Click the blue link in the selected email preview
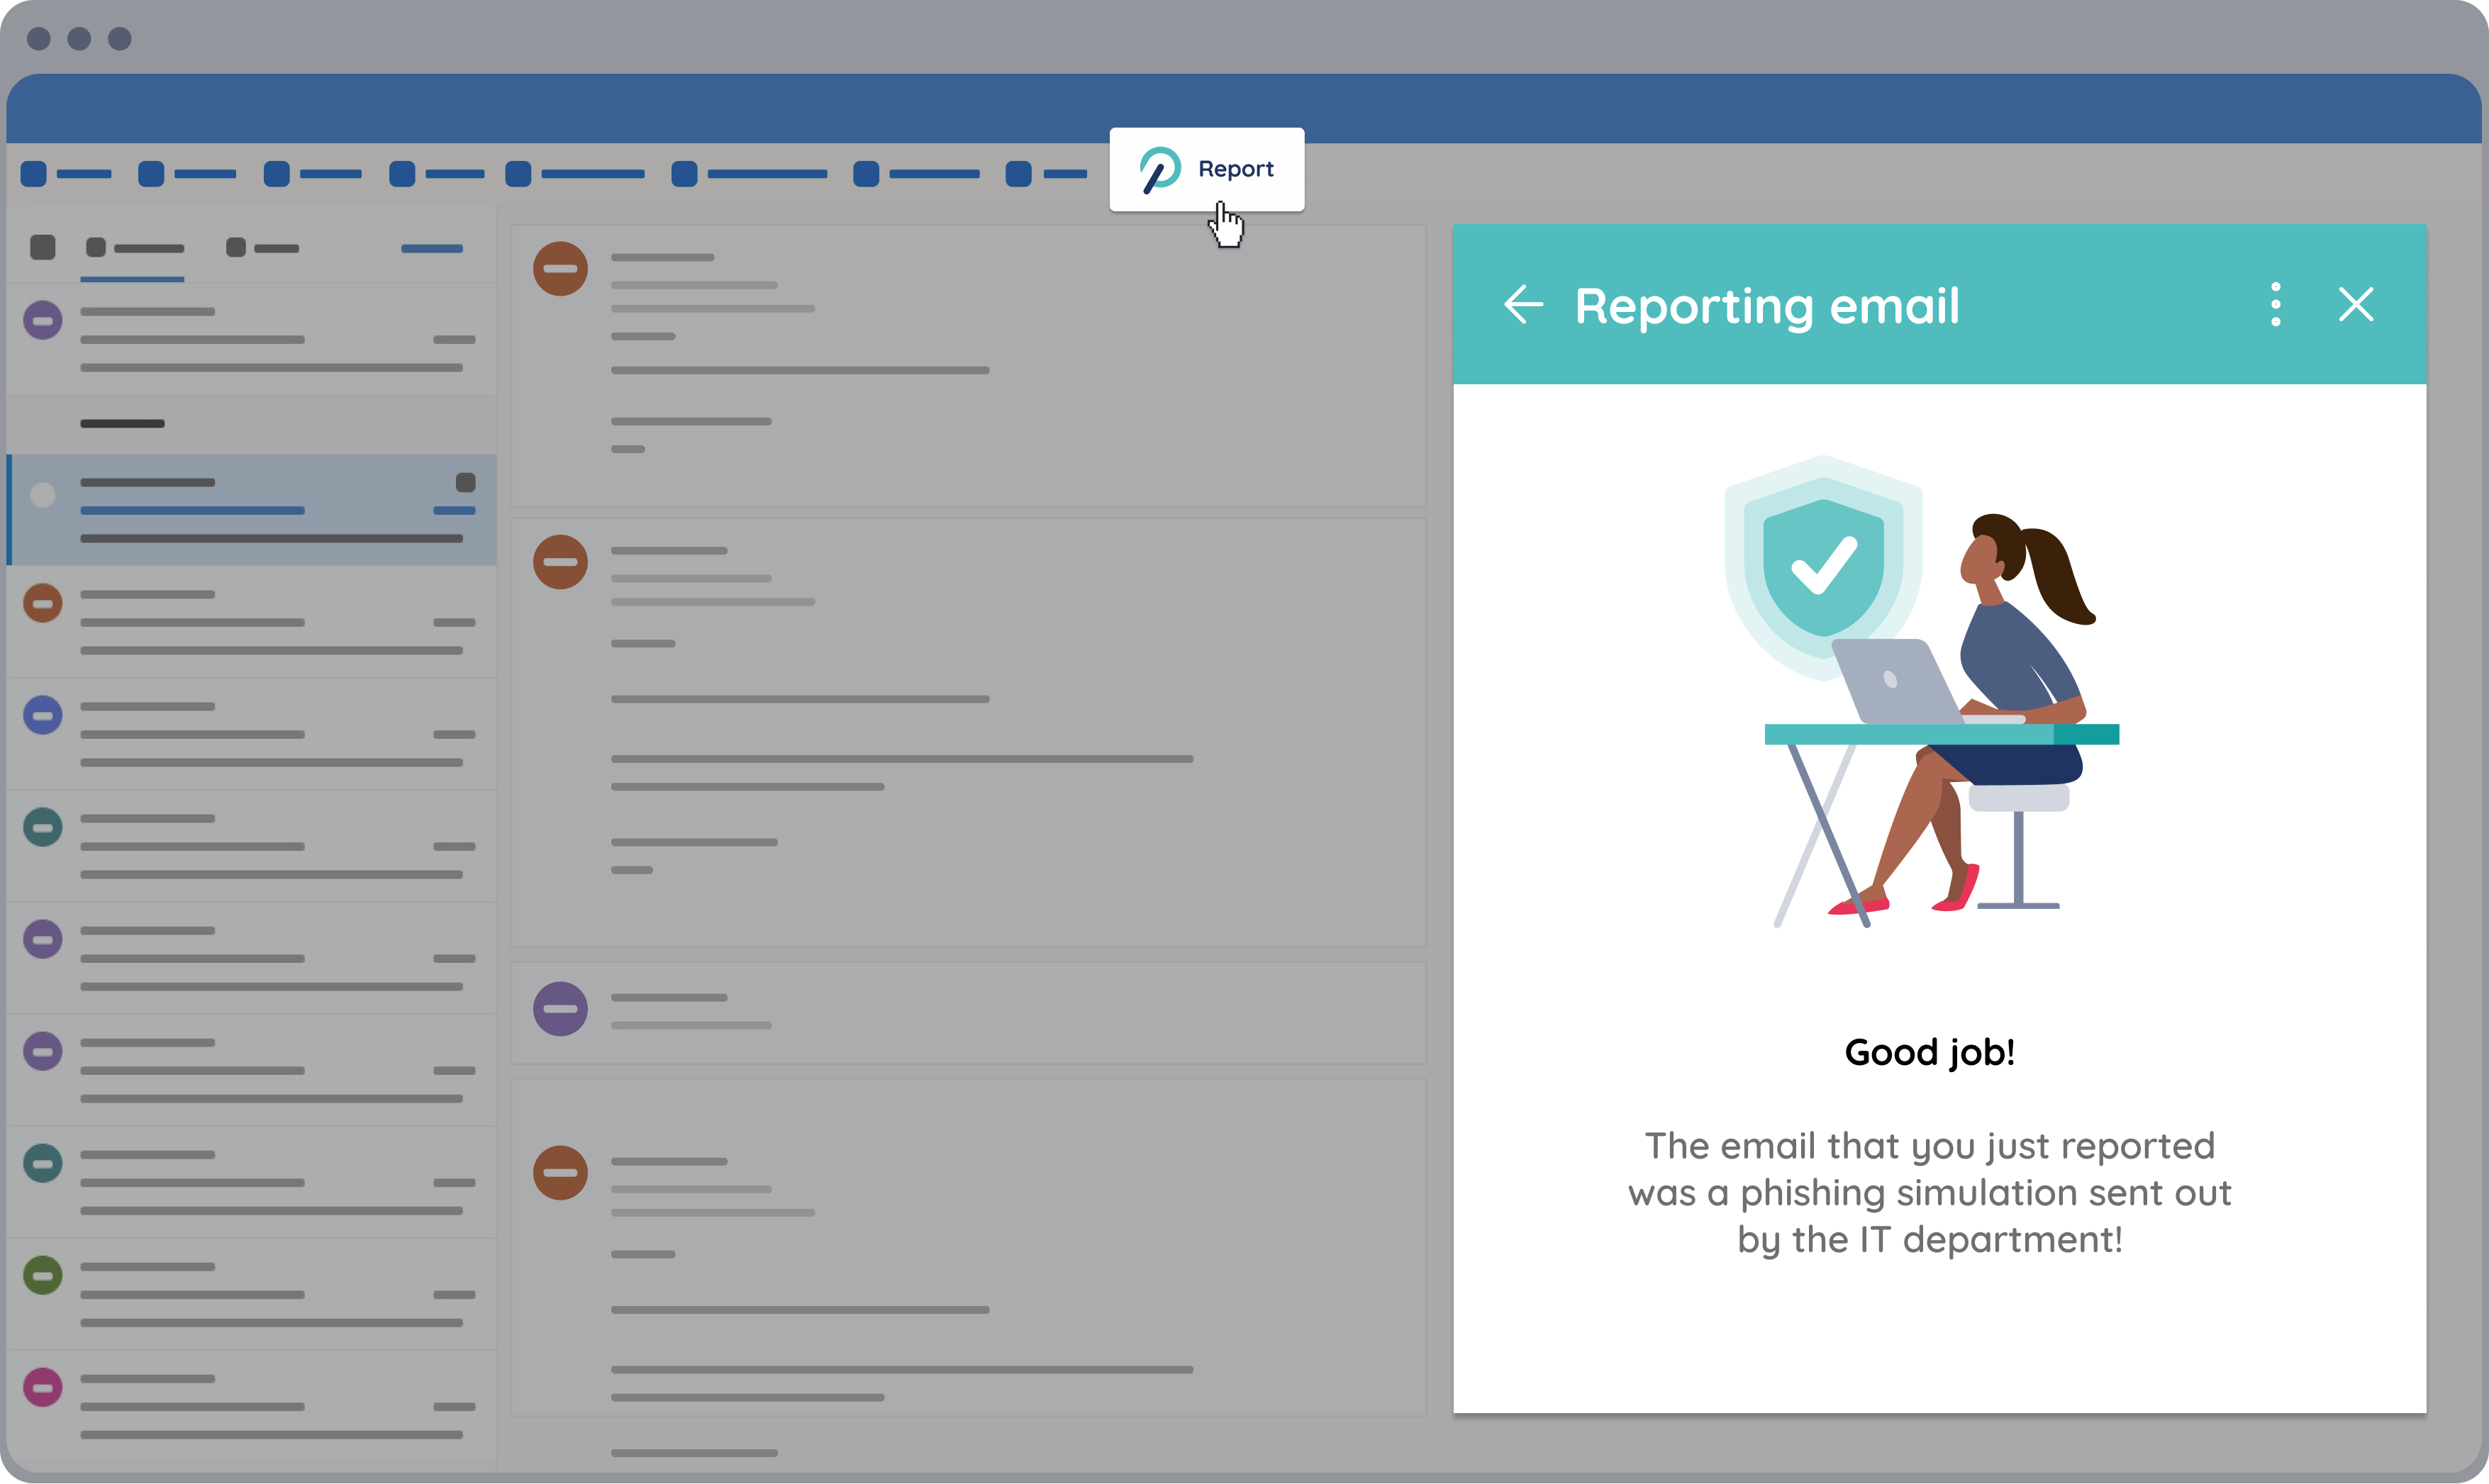This screenshot has width=2489, height=1484. tap(193, 511)
